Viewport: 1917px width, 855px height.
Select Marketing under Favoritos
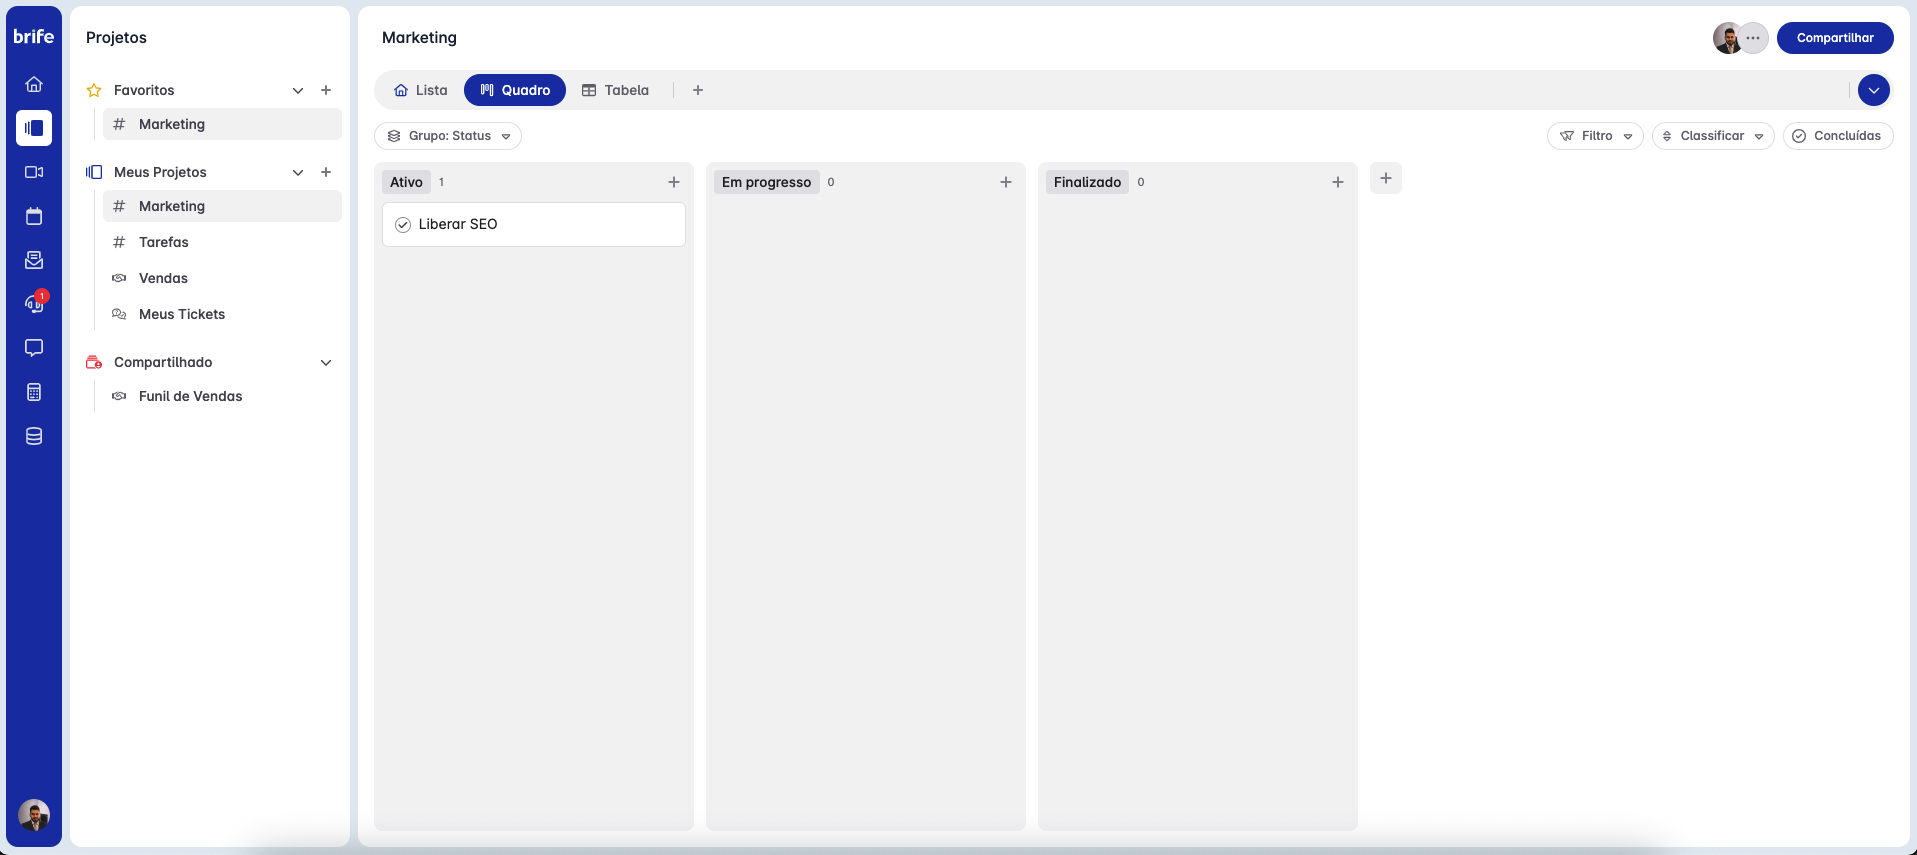click(x=222, y=124)
